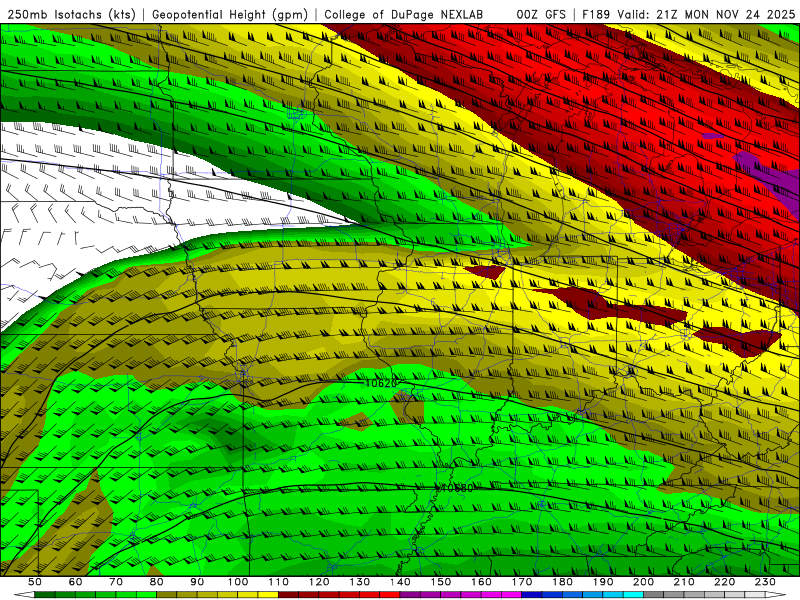Click the 60 knot legend tick label
This screenshot has width=800, height=600.
pyautogui.click(x=75, y=582)
